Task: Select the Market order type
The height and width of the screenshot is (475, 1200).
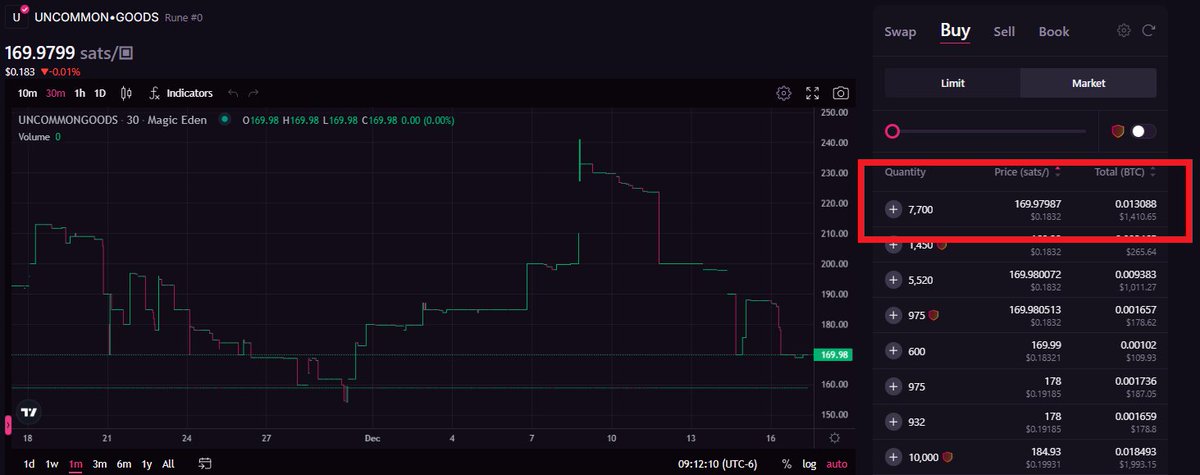Action: 1088,83
